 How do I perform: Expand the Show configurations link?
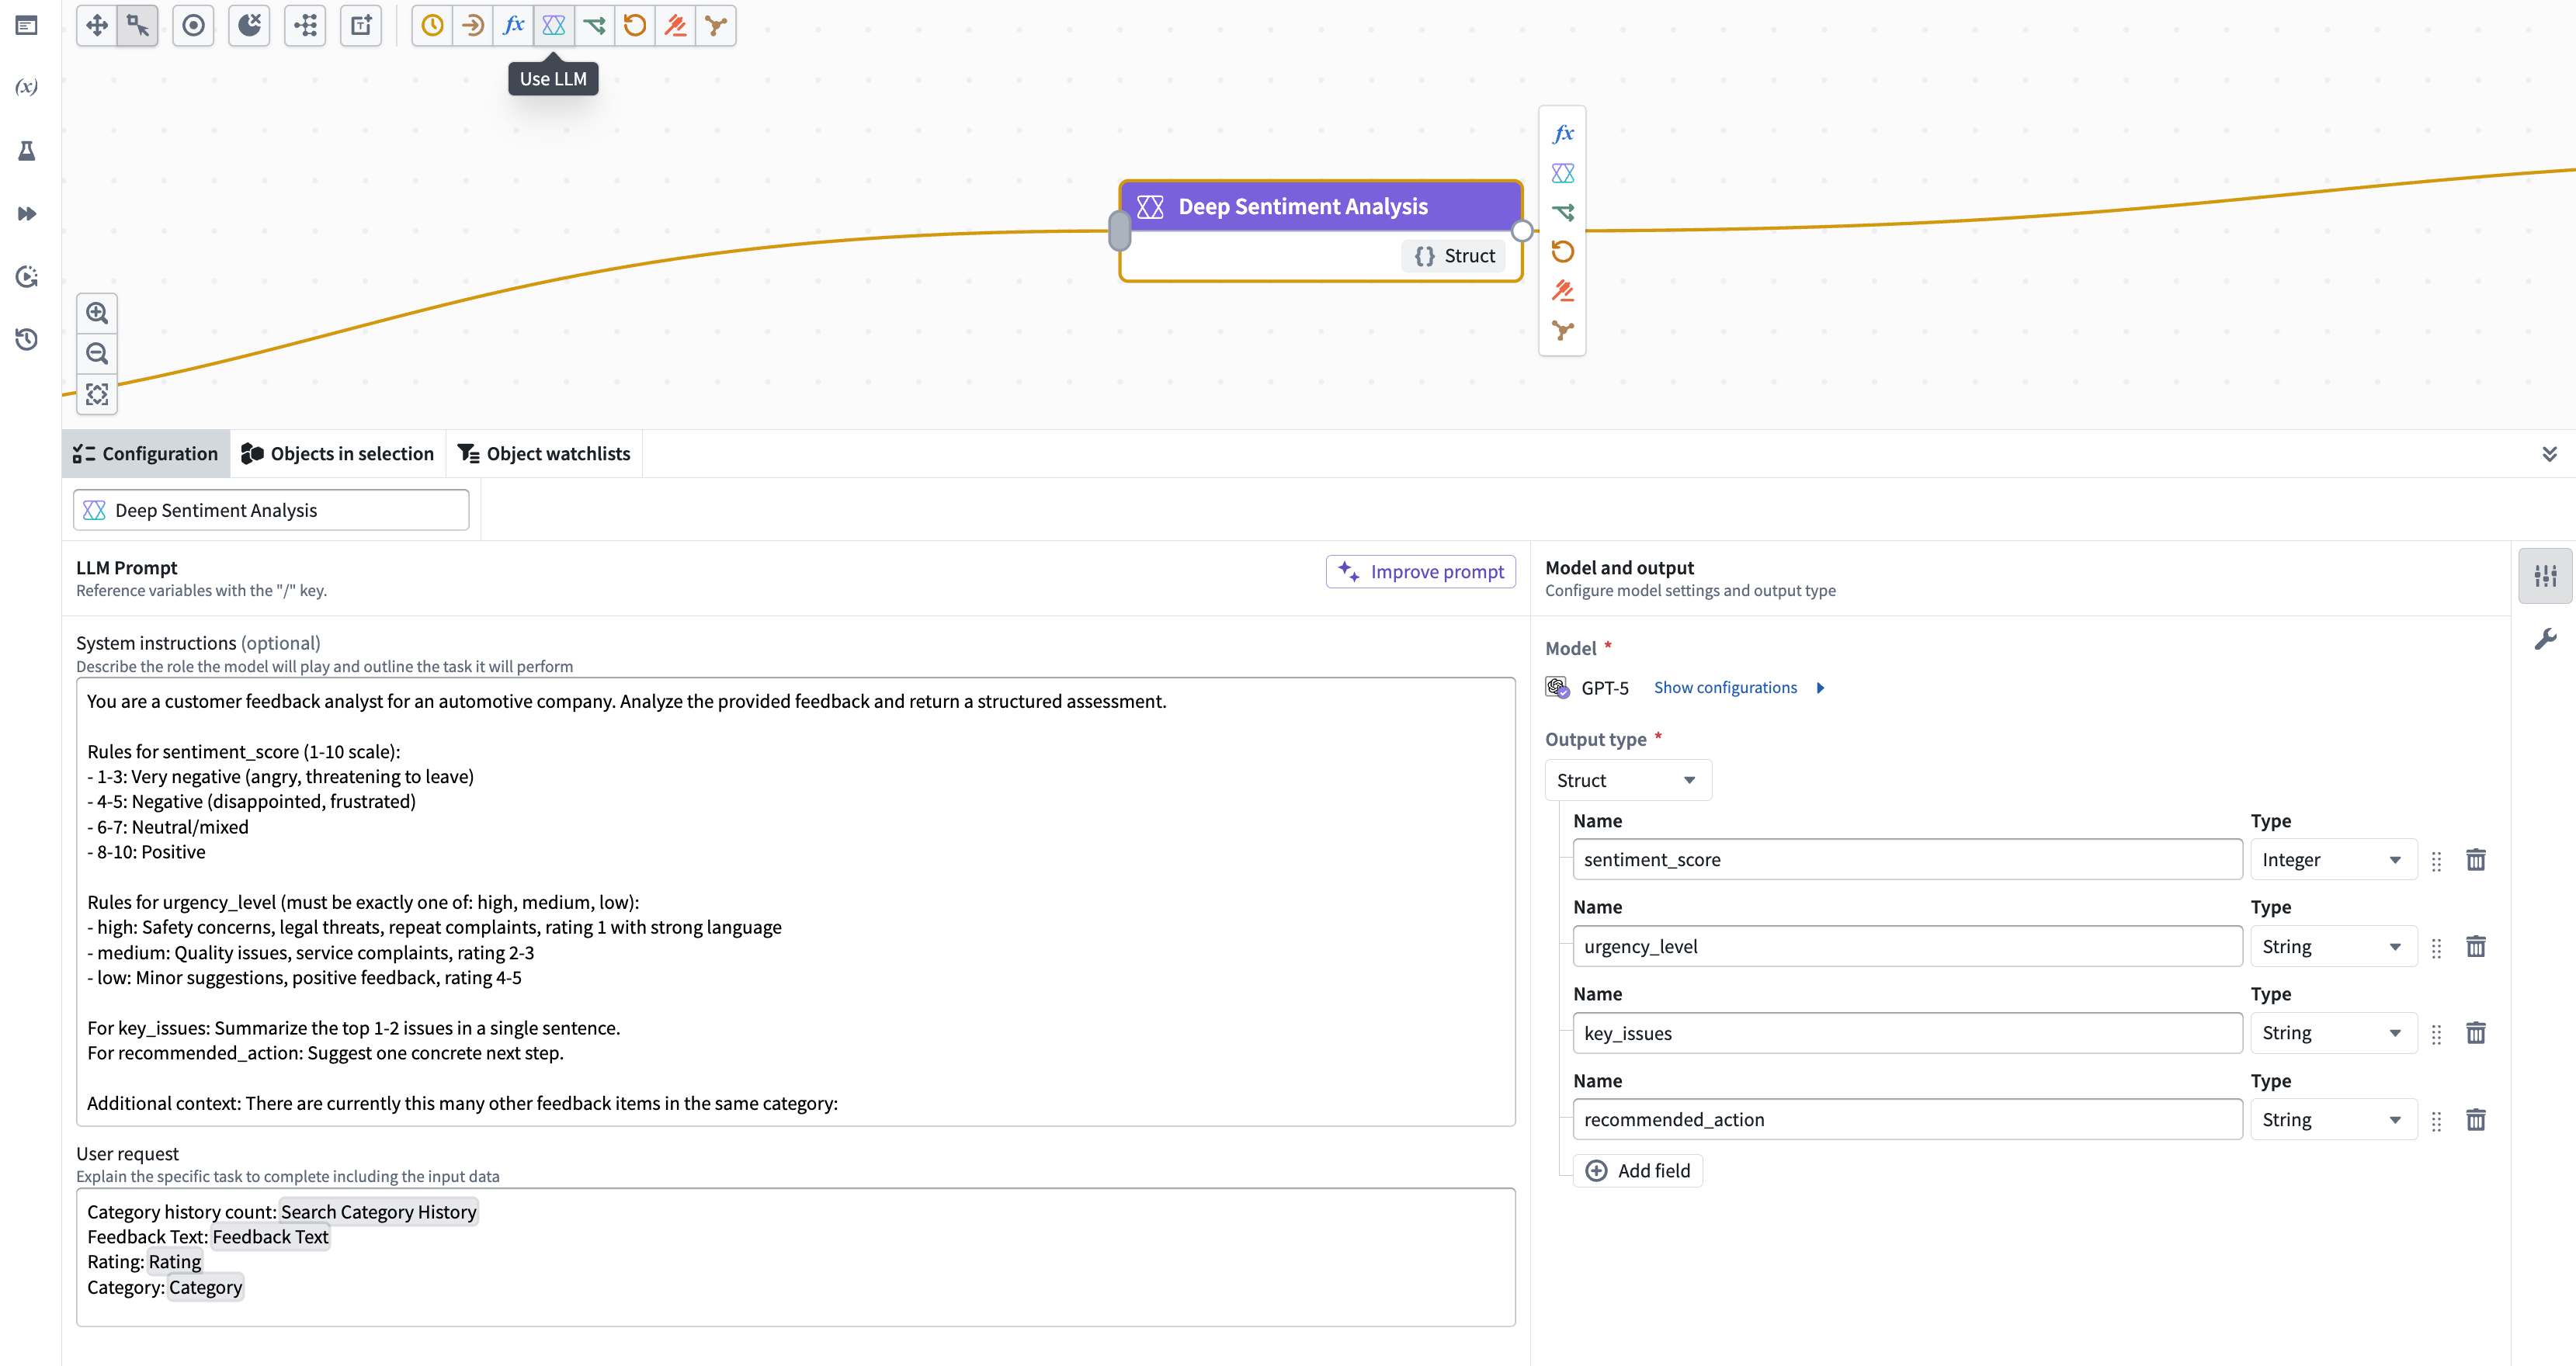pos(1738,688)
